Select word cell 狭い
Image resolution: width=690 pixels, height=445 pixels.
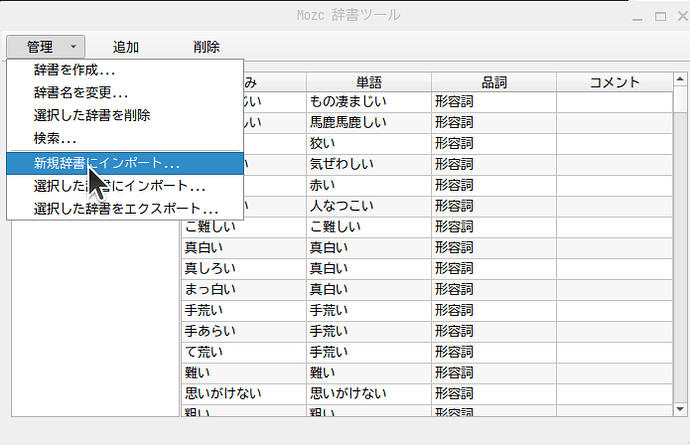click(x=369, y=143)
